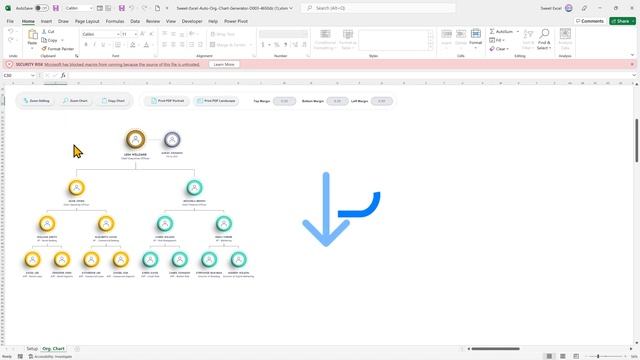Switch to the Power Pivot tab

(236, 21)
